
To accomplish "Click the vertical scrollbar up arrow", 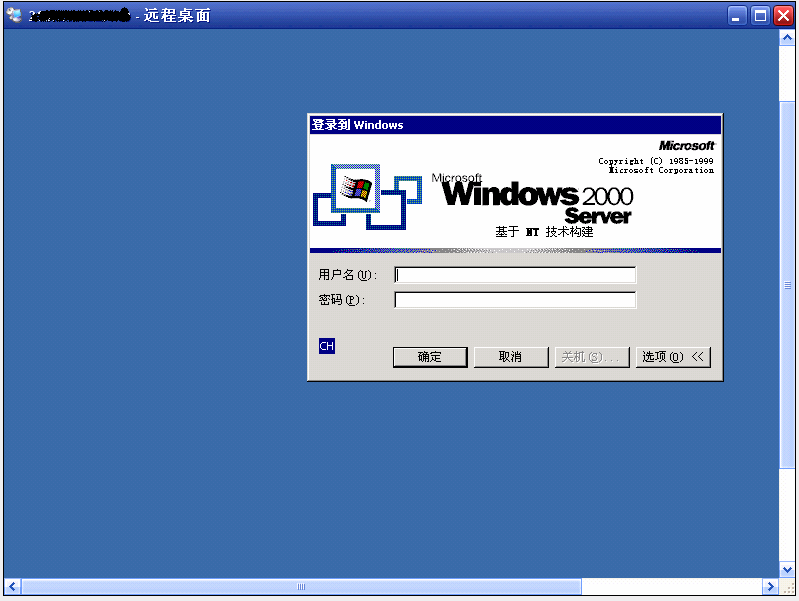I will pos(787,38).
